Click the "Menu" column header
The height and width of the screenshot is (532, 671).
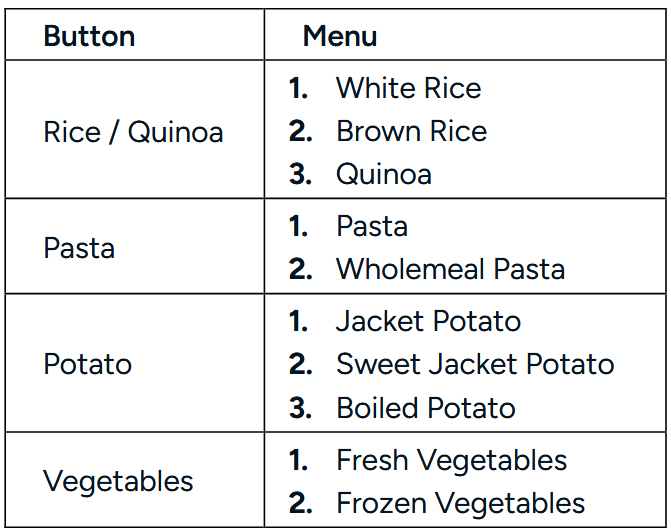(340, 37)
